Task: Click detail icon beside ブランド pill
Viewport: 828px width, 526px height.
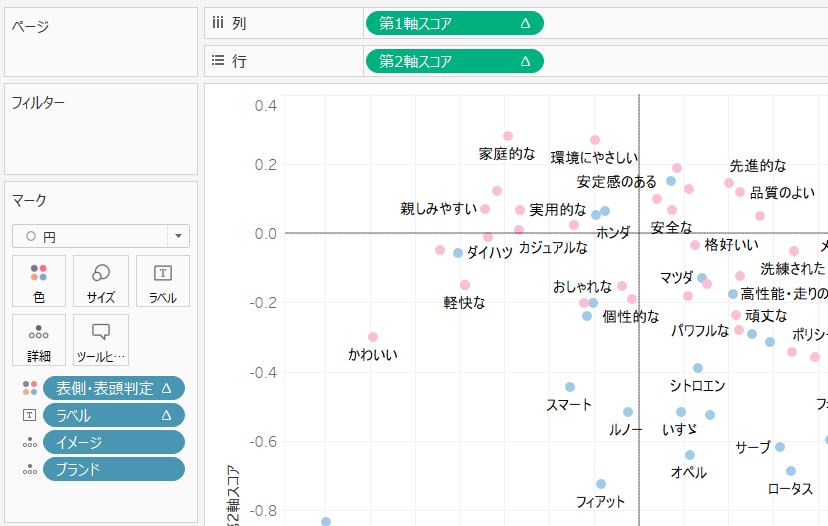Action: point(30,469)
